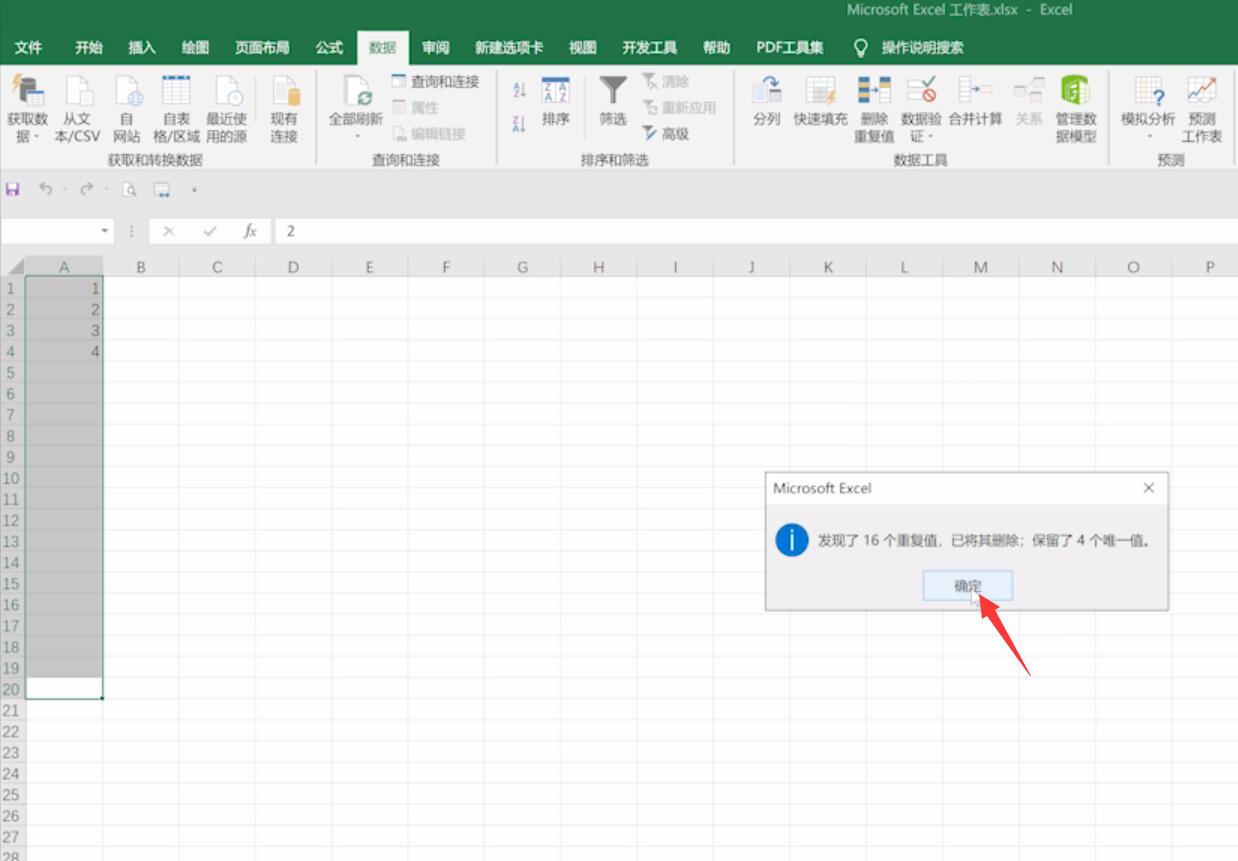1238x861 pixels.
Task: Undo last action in quick access toolbar
Action: 45,189
